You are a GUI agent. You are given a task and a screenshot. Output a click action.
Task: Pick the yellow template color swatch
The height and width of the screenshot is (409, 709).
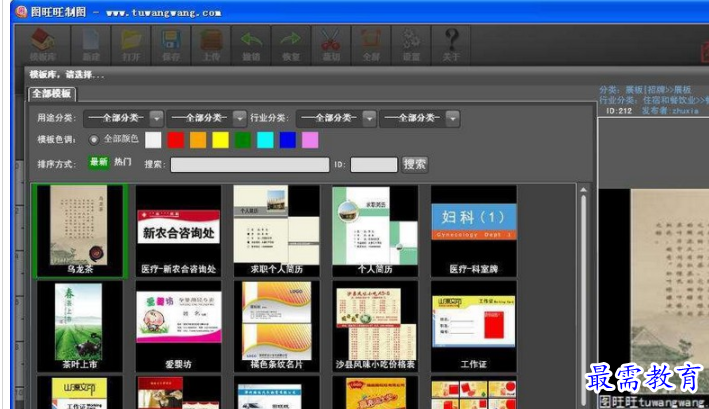pyautogui.click(x=221, y=140)
